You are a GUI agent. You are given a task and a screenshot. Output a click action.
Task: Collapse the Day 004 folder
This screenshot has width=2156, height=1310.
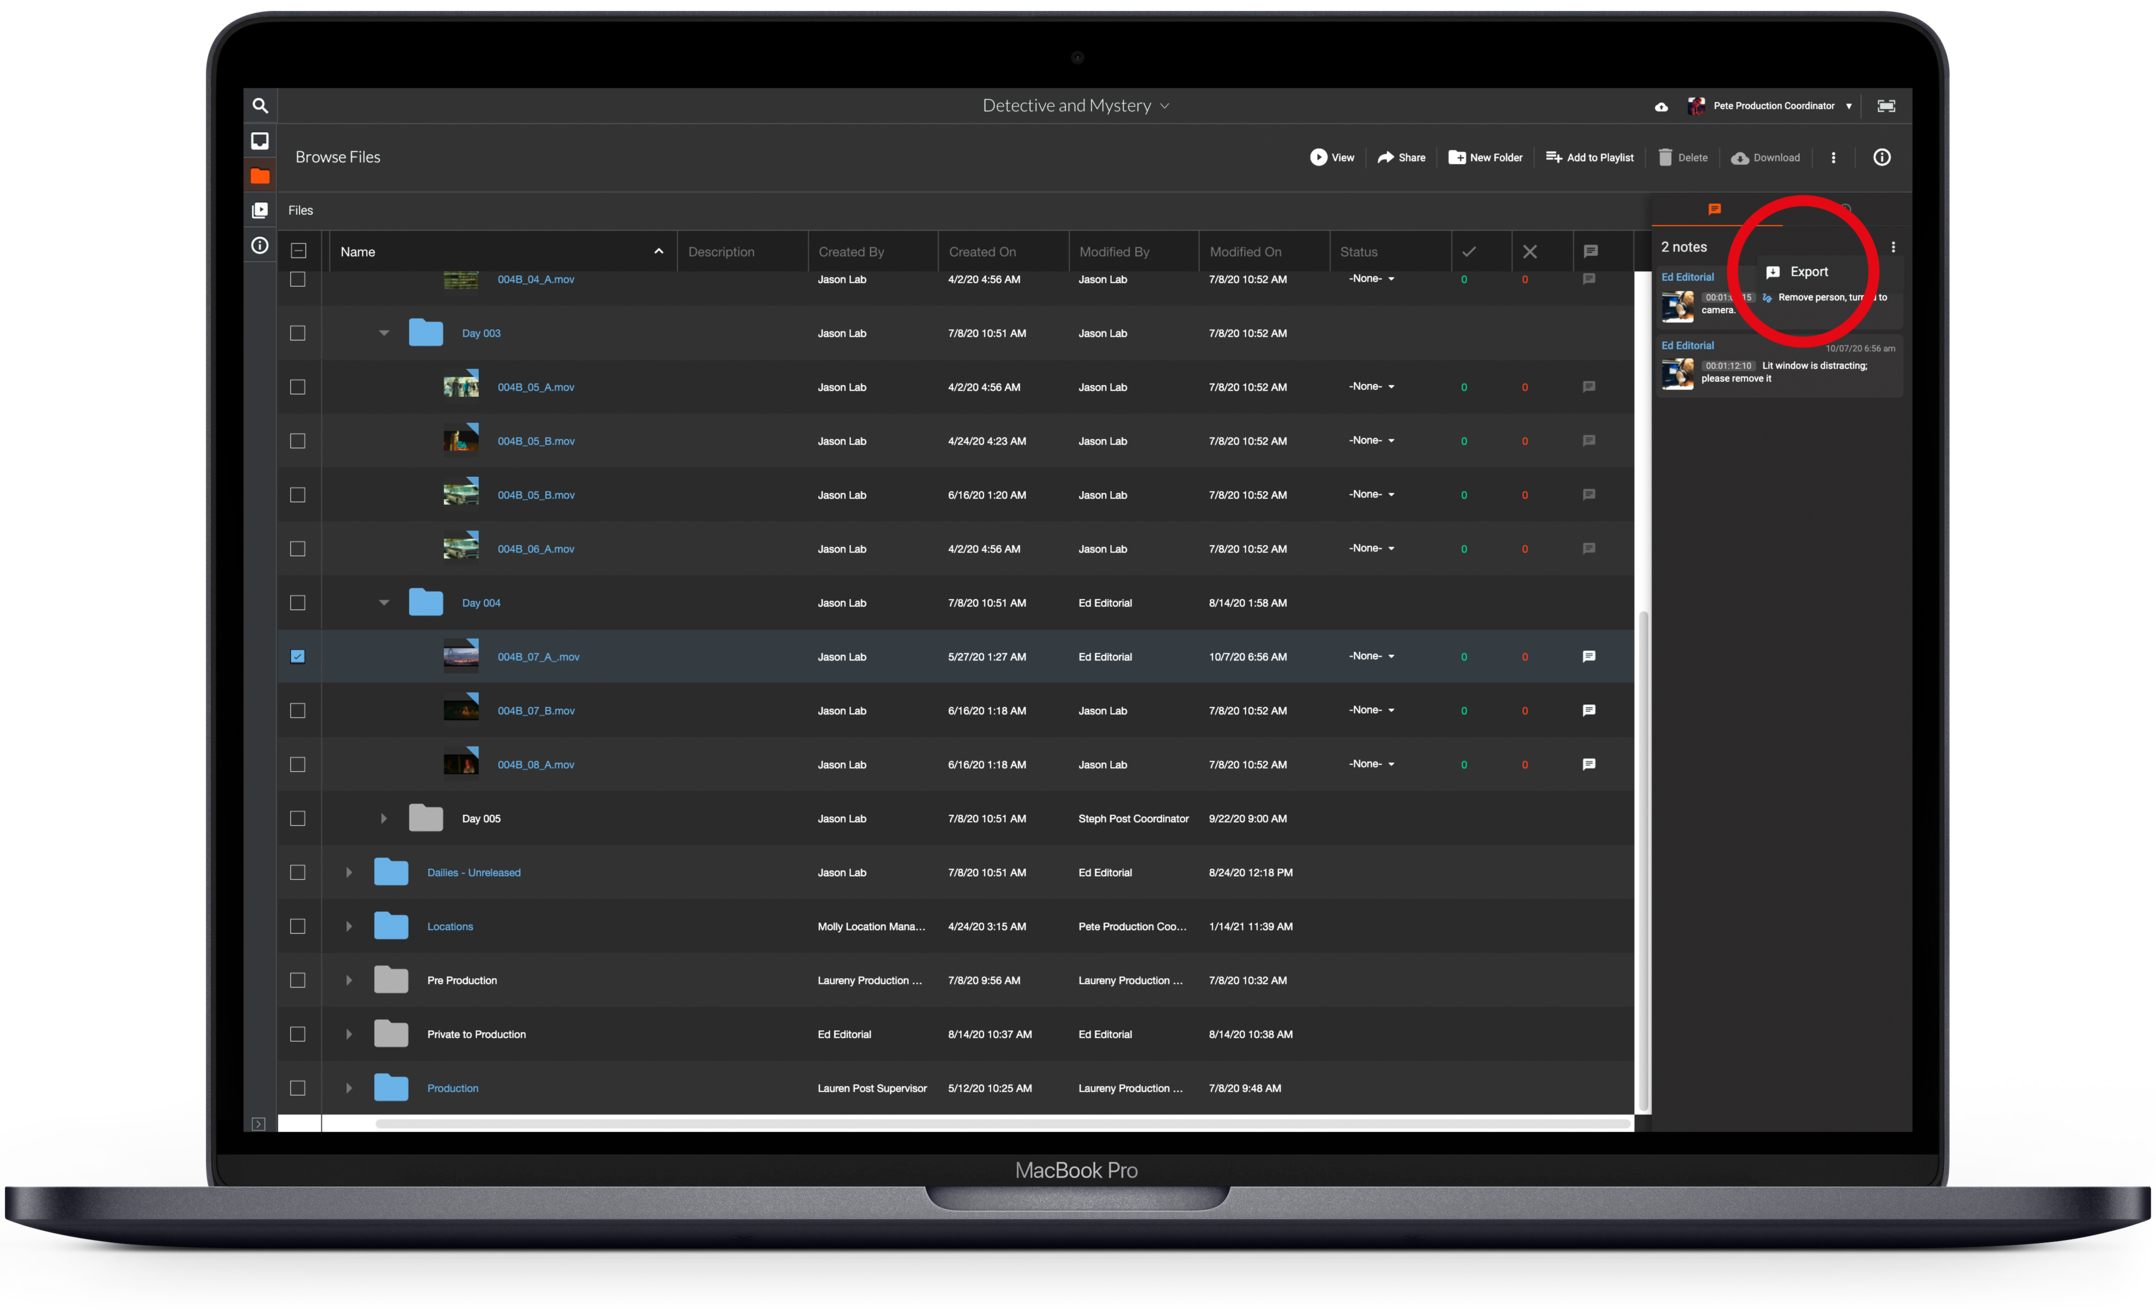[384, 603]
